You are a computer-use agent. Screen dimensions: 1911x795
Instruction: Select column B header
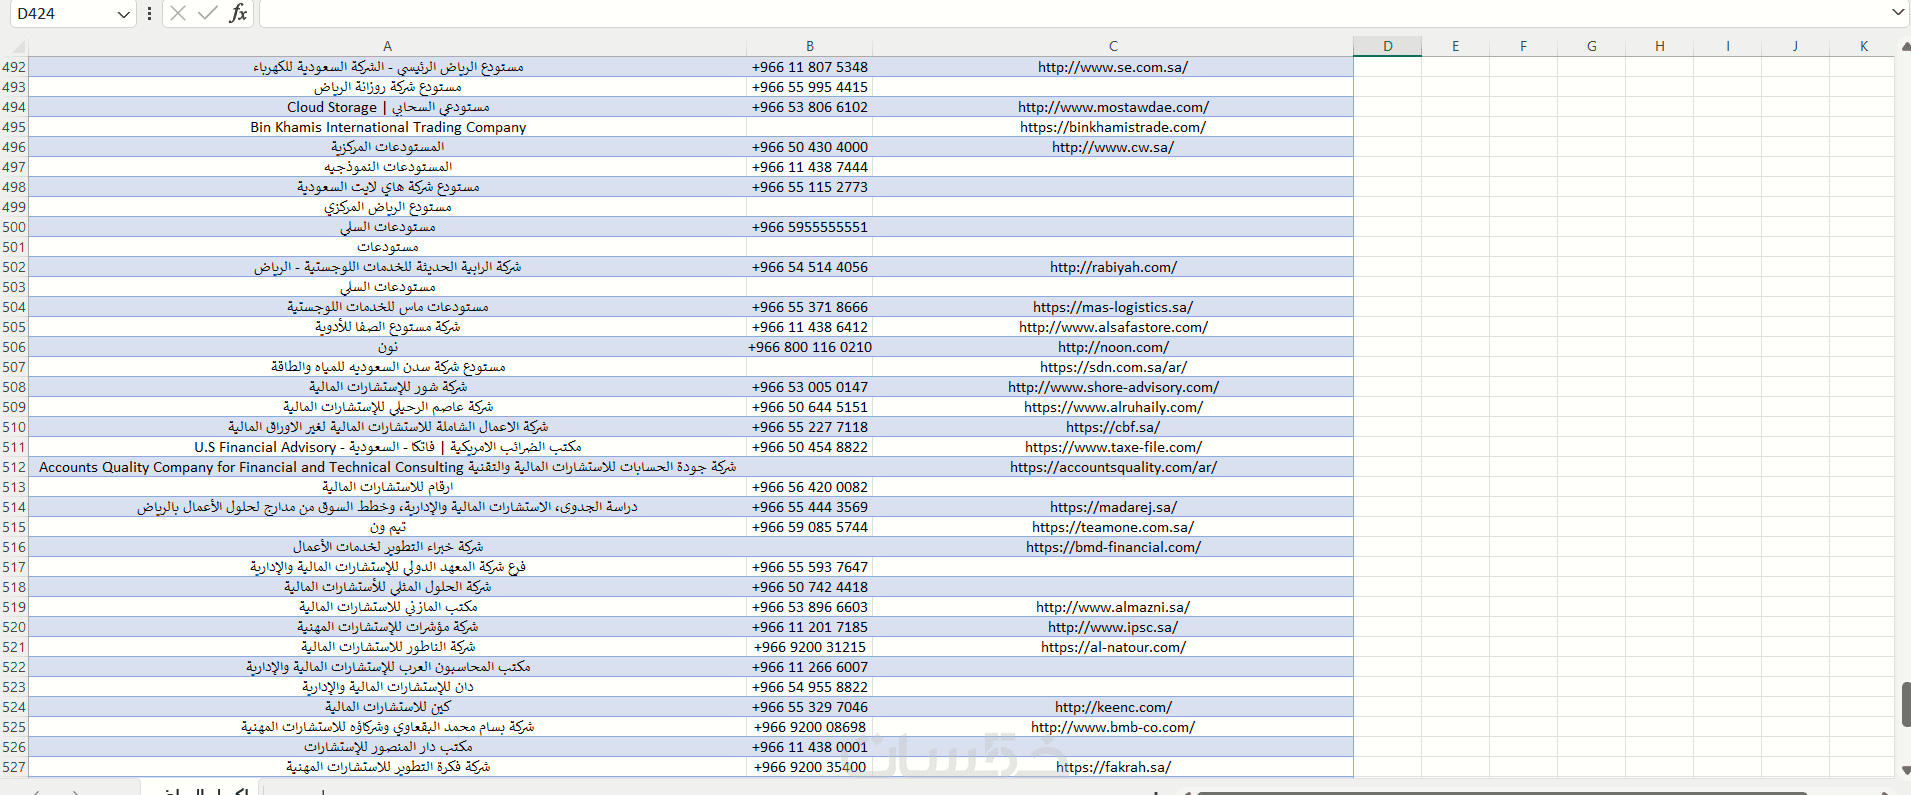[810, 46]
